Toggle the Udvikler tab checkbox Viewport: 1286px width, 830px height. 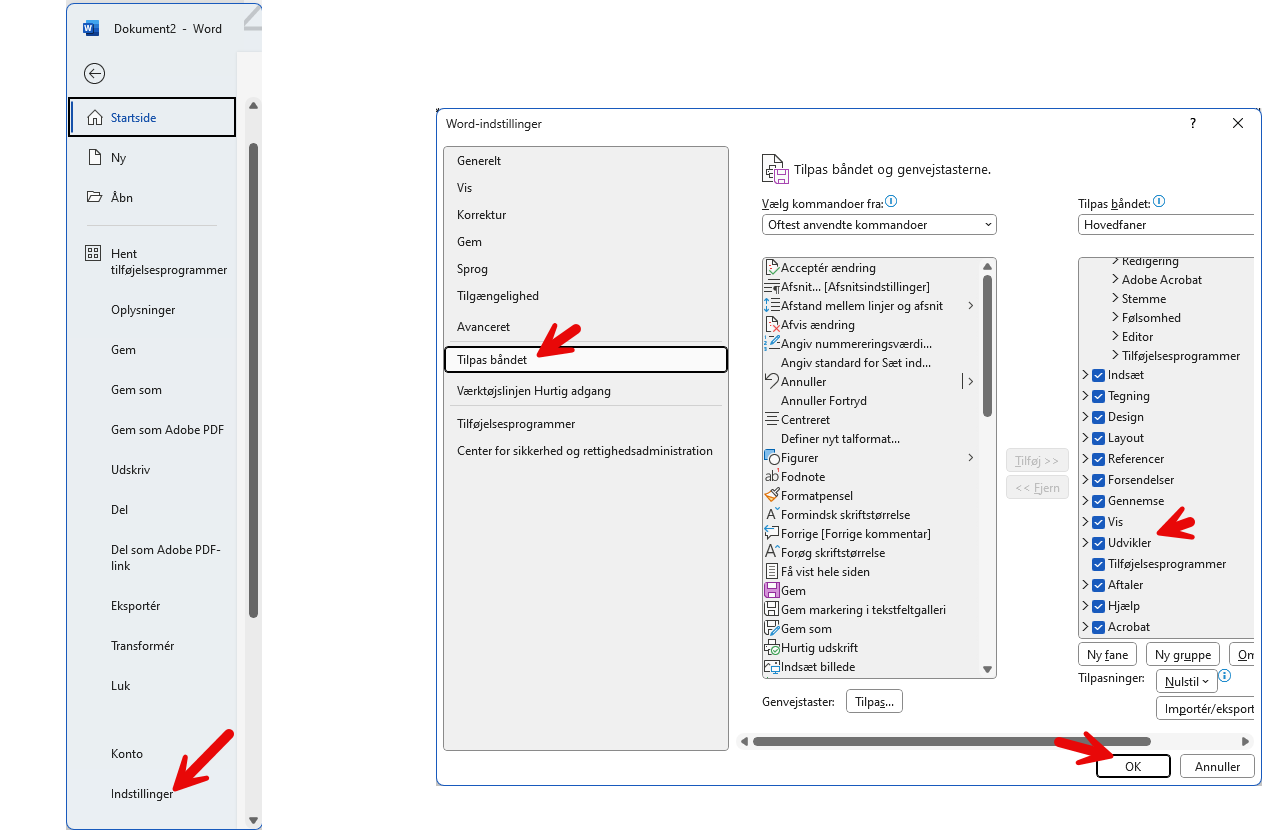point(1098,543)
